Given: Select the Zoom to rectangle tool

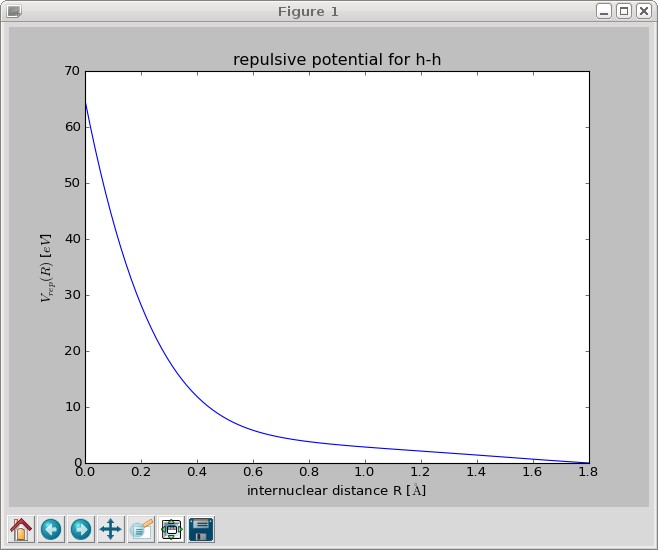Looking at the screenshot, I should tap(141, 529).
